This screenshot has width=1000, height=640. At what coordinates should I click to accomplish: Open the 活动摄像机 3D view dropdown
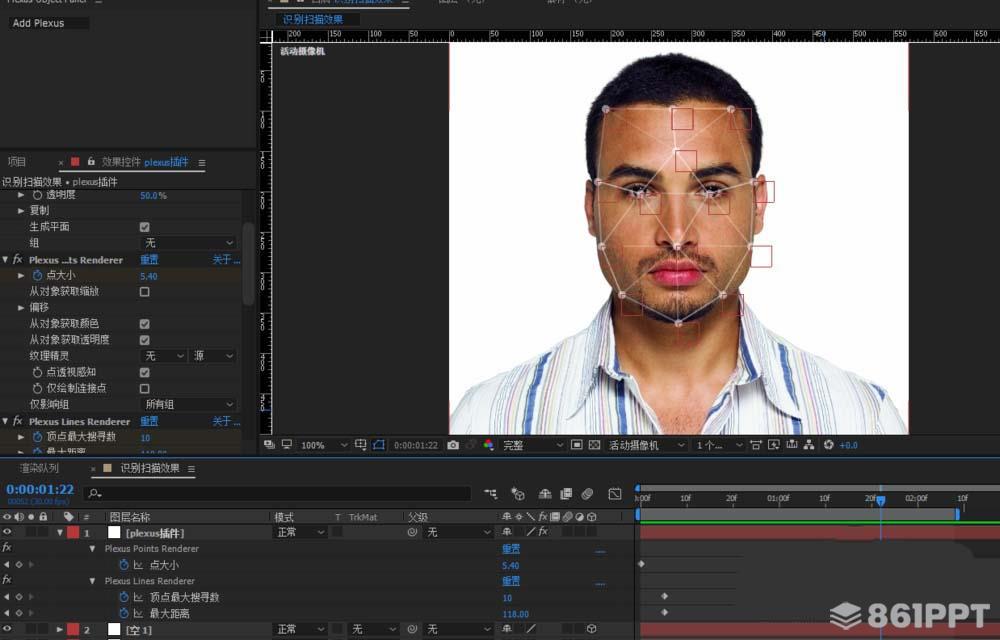(645, 445)
